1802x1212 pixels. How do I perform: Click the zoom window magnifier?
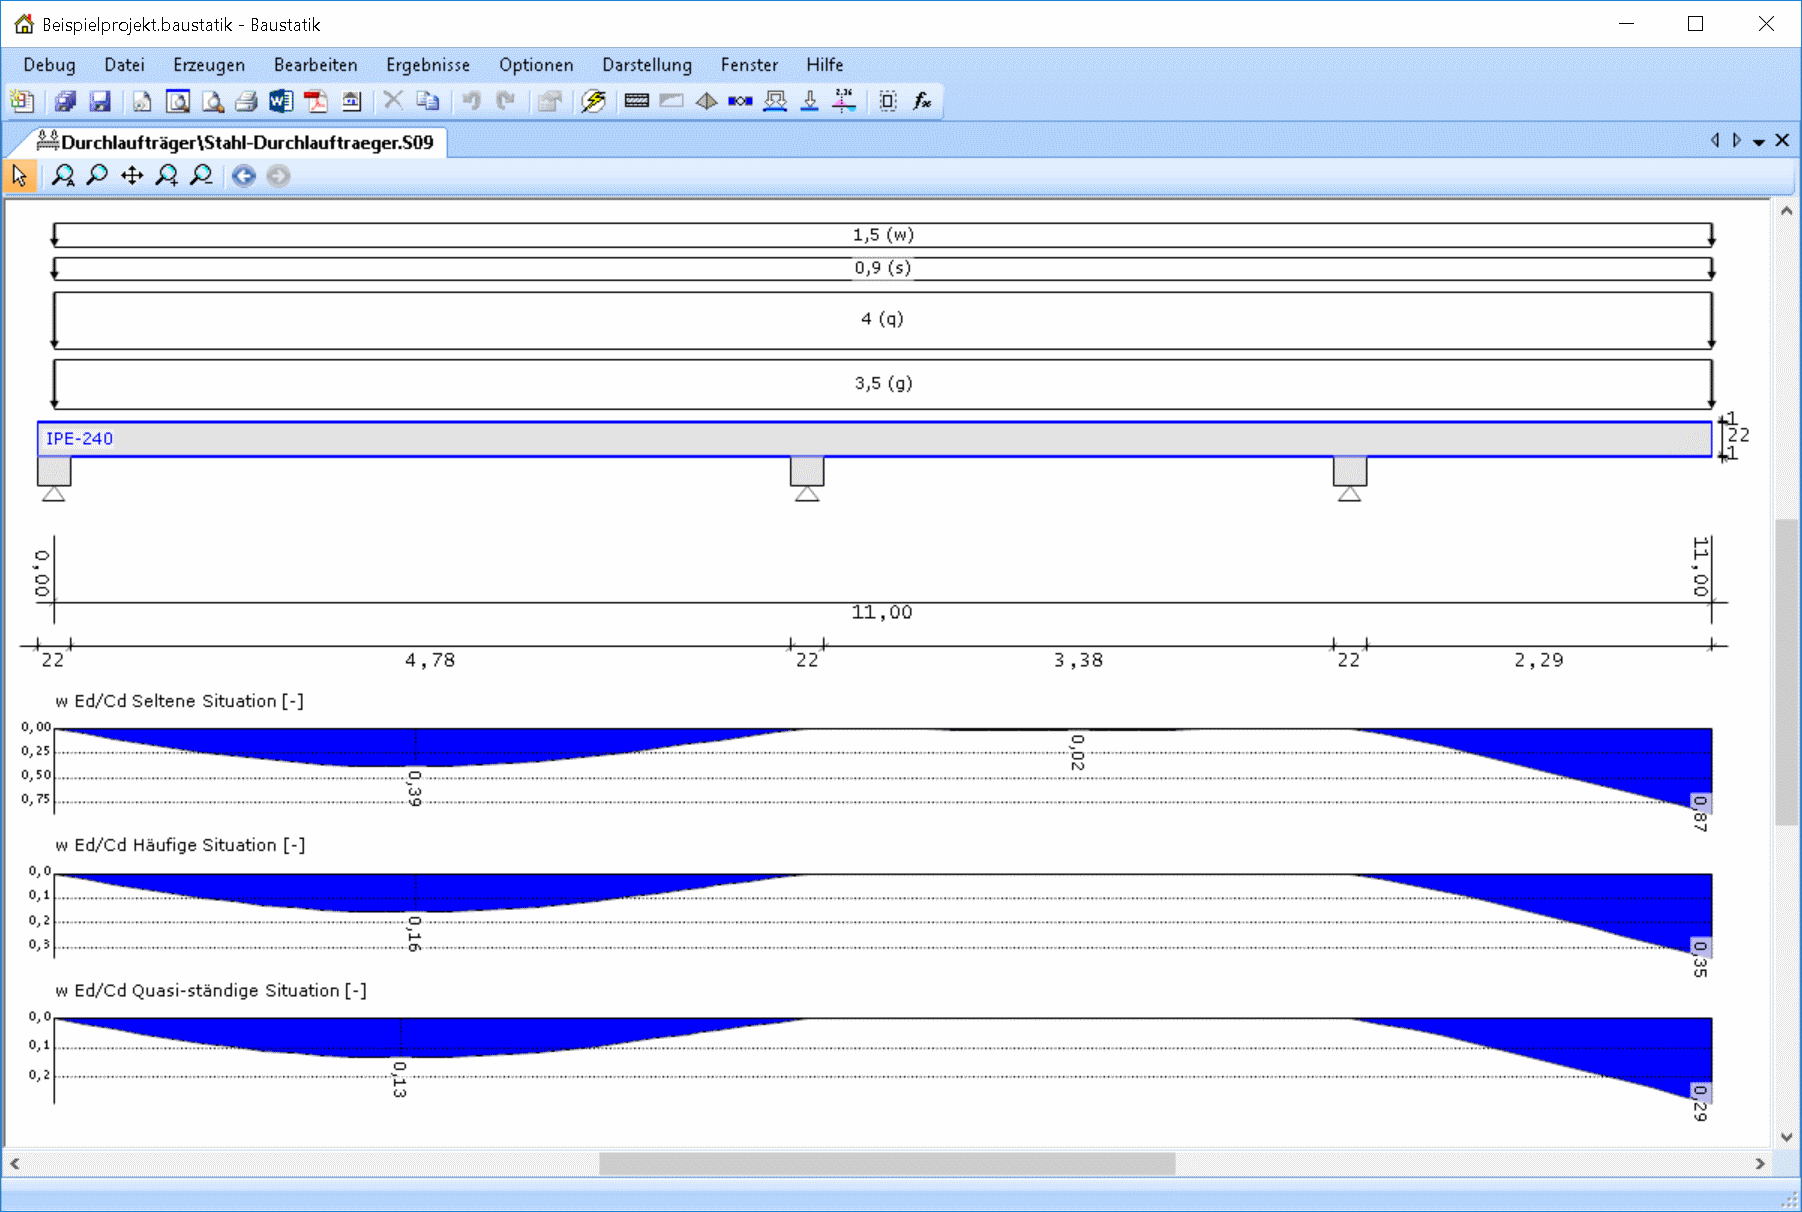[x=97, y=176]
